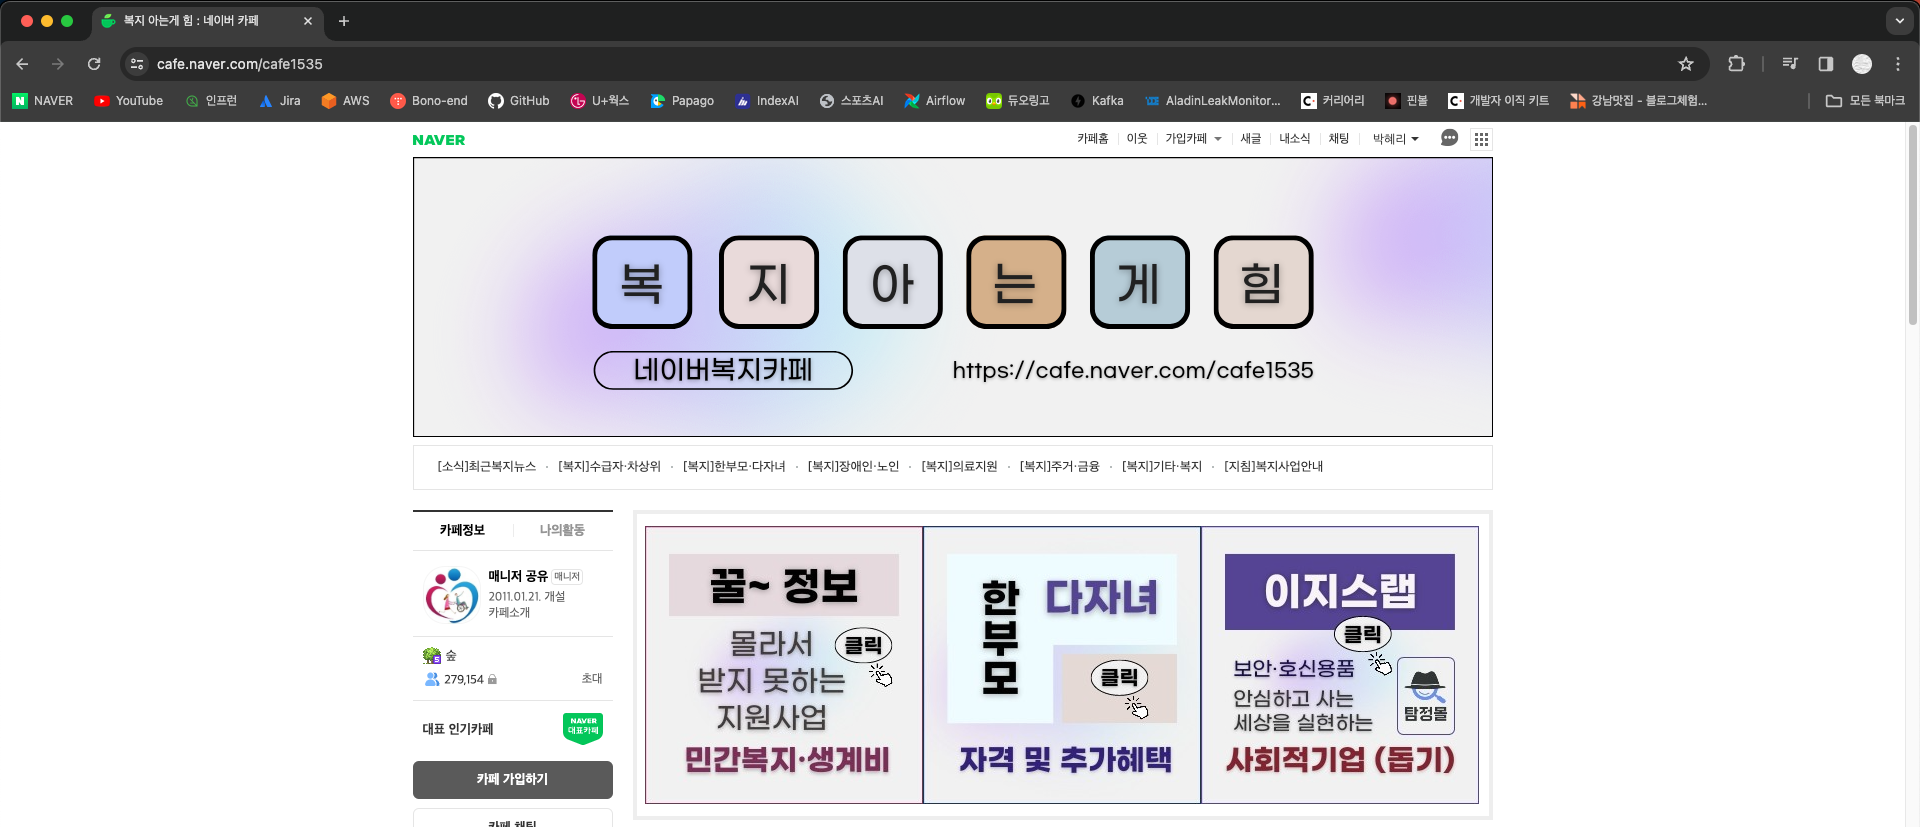
Task: Go to 카페홈 in top menu
Action: (x=1092, y=139)
